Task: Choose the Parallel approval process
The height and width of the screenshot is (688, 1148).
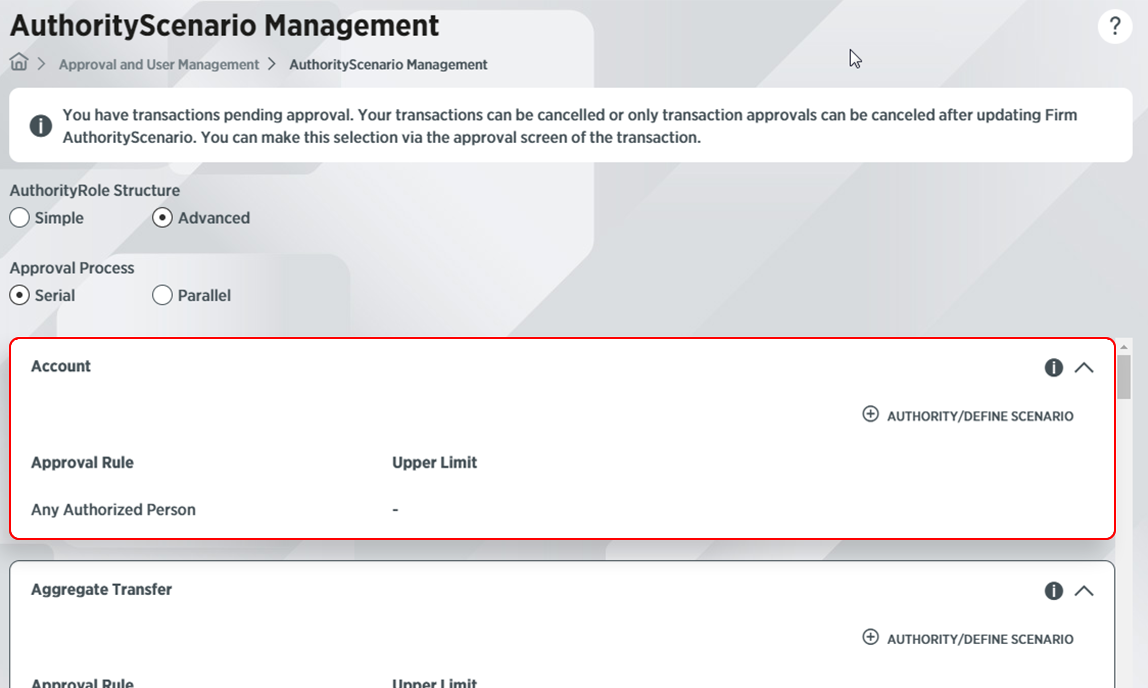Action: click(163, 296)
